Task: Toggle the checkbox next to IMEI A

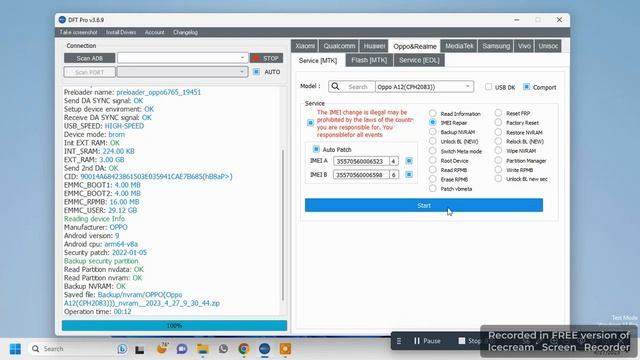Action: coord(409,161)
